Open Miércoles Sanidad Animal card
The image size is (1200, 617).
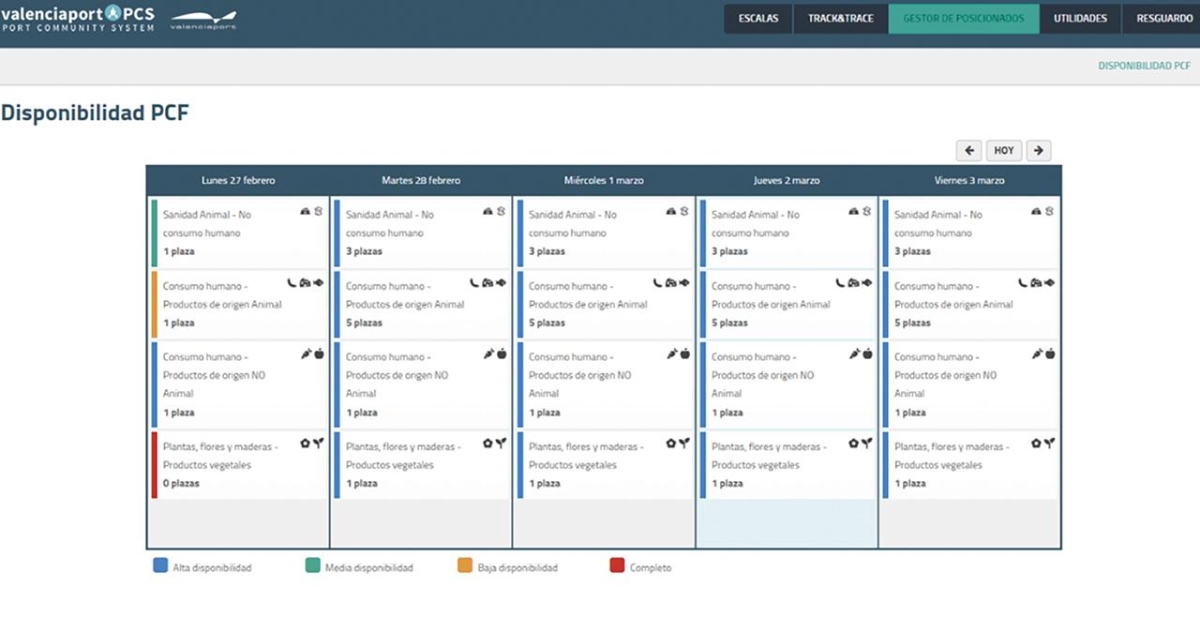[x=606, y=233]
